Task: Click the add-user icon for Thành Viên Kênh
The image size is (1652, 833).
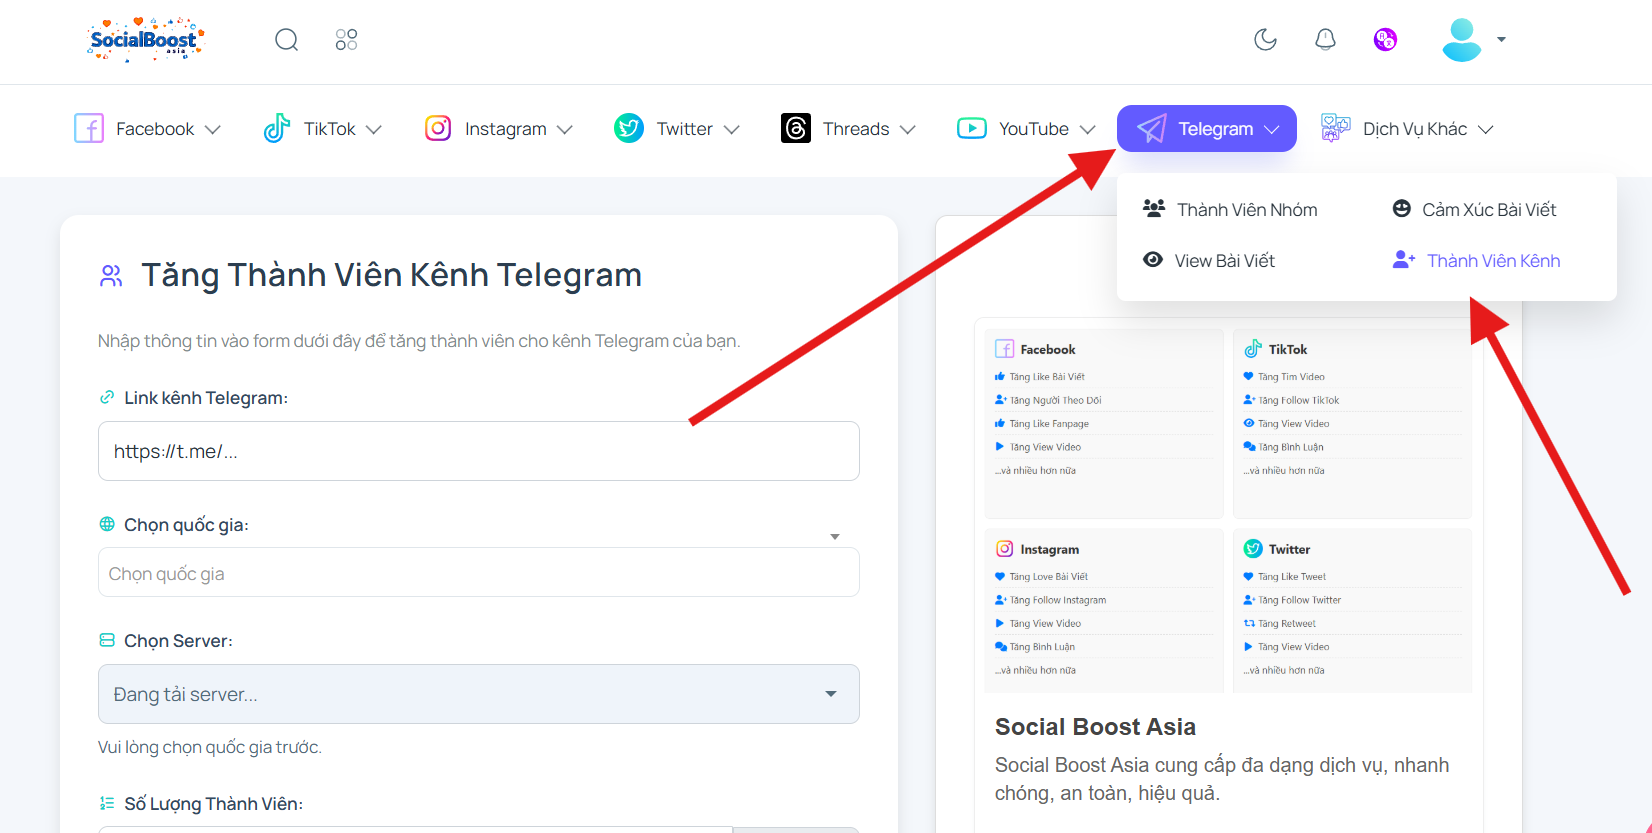Action: [x=1404, y=260]
